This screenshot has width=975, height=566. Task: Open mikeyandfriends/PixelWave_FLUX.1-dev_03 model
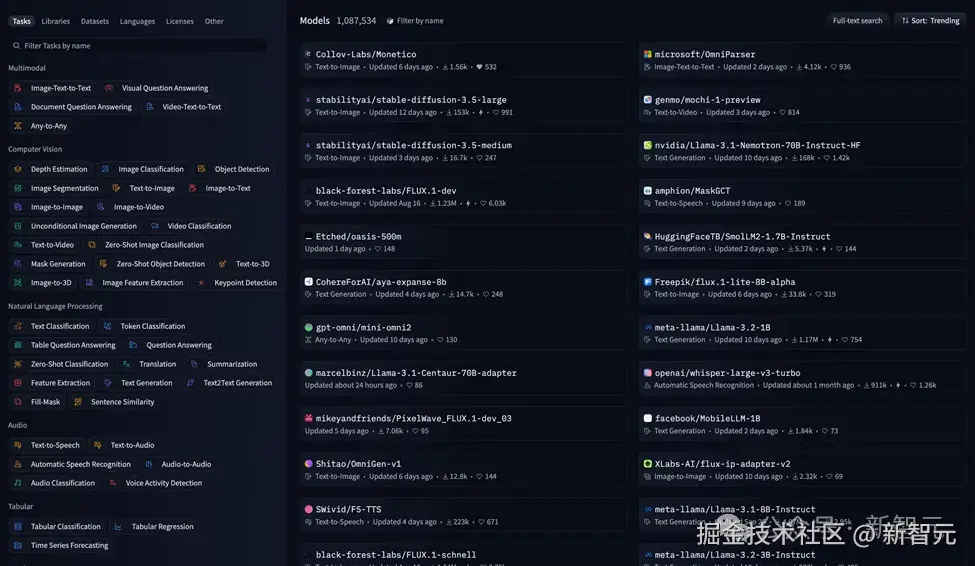pyautogui.click(x=463, y=424)
